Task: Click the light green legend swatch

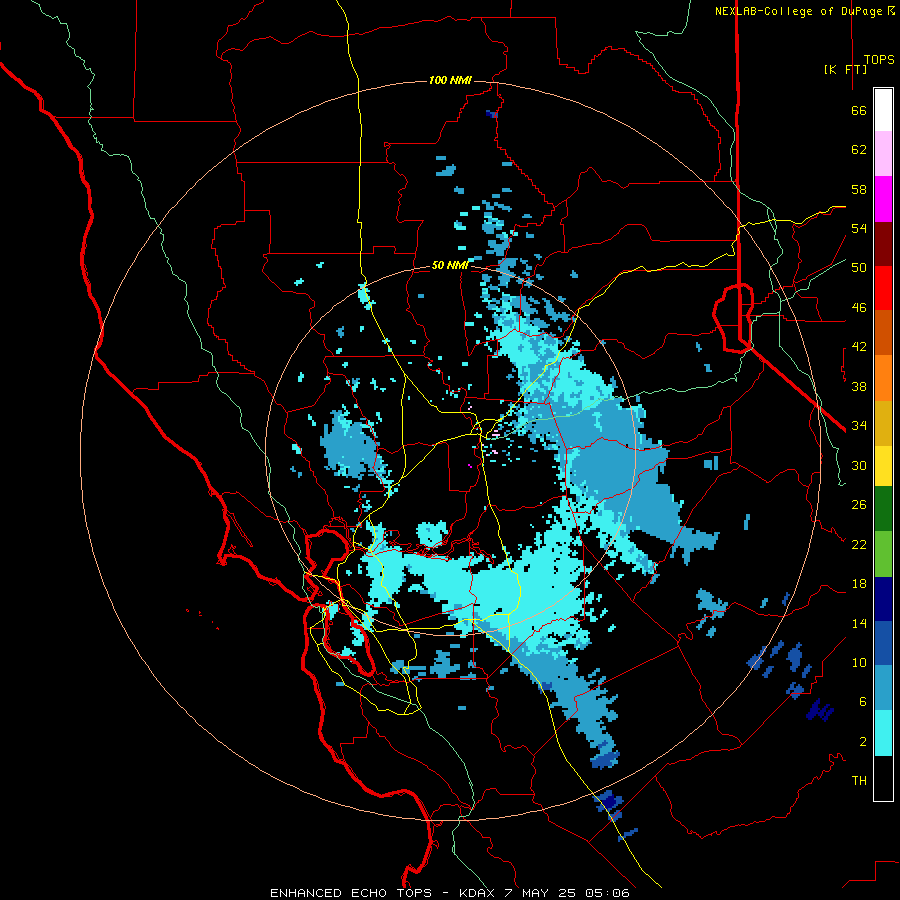Action: 883,554
